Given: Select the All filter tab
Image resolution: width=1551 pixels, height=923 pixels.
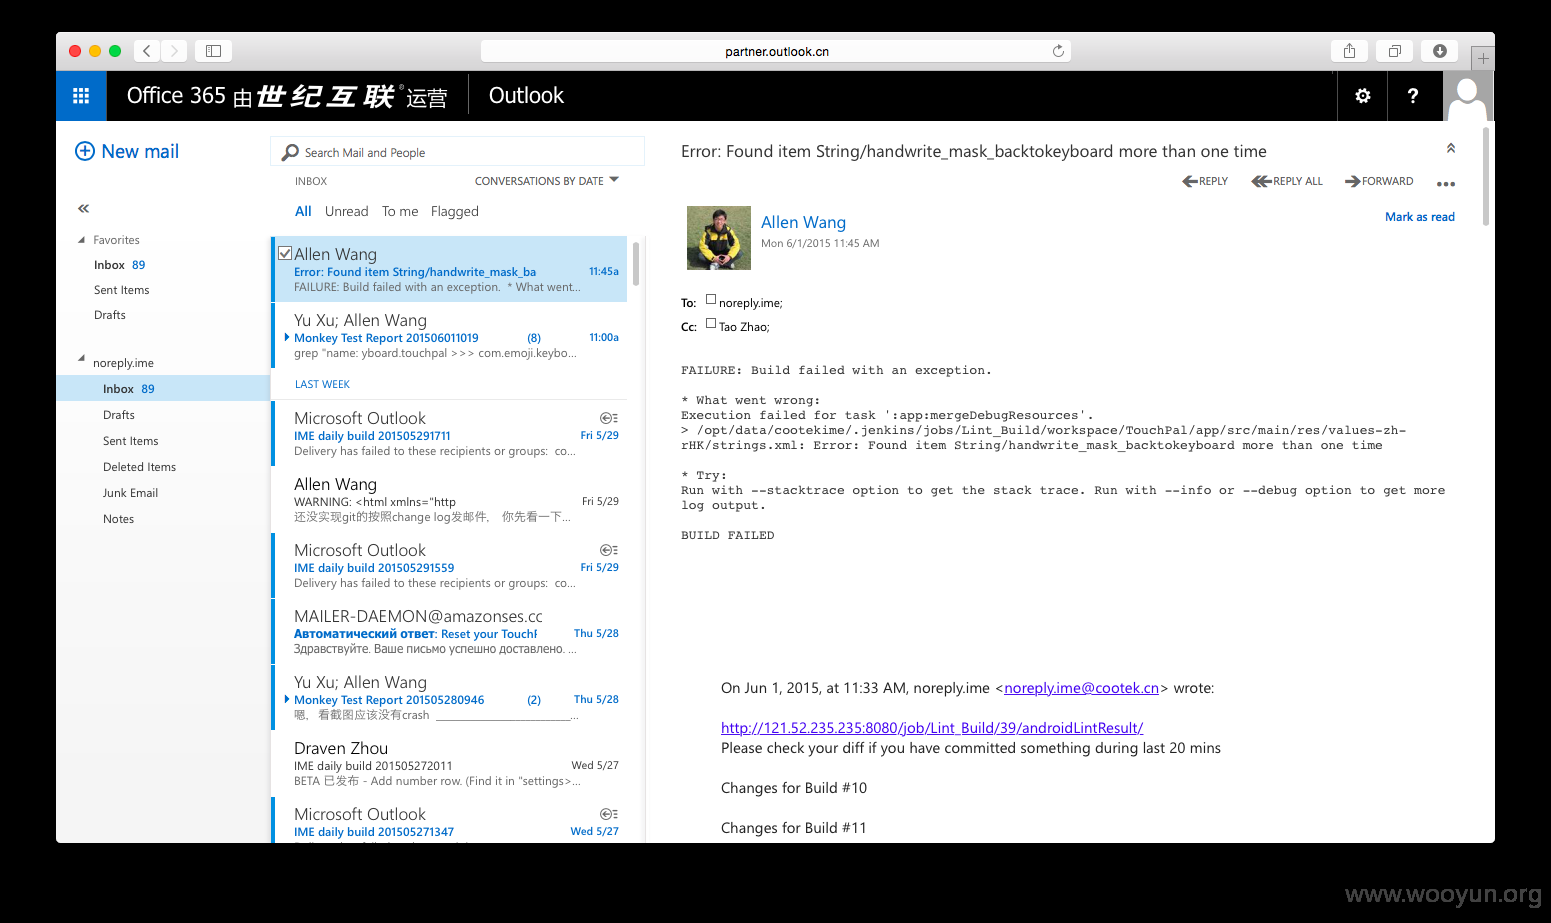Looking at the screenshot, I should tap(303, 211).
